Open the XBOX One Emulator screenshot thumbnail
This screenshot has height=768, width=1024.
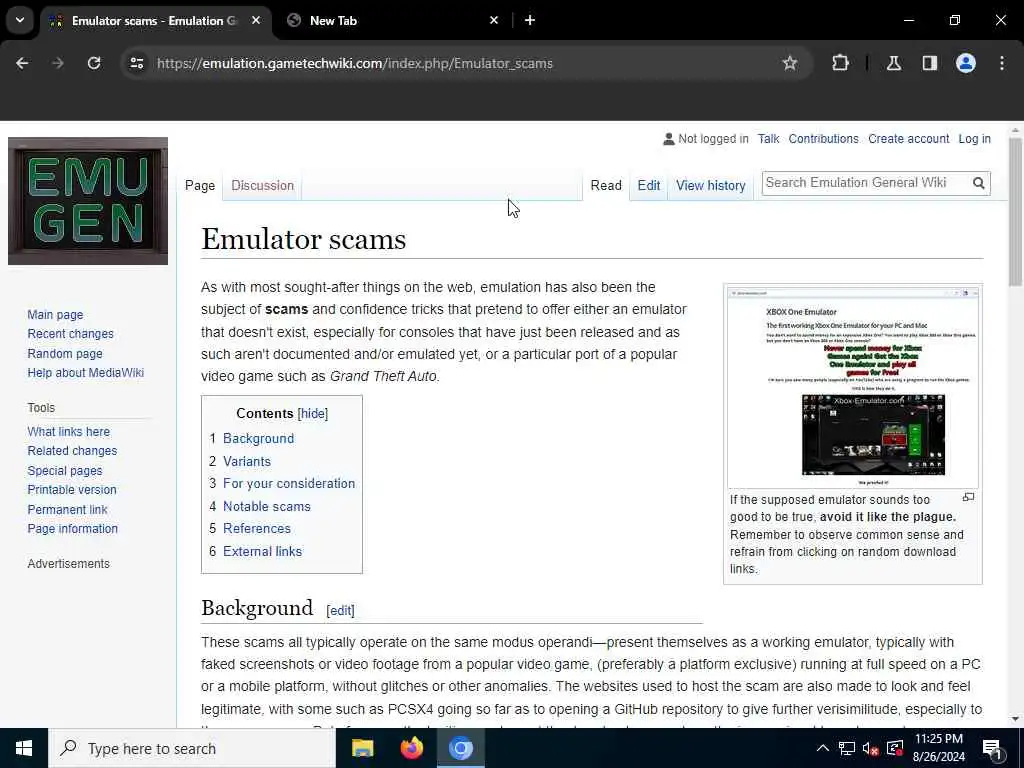[x=852, y=387]
